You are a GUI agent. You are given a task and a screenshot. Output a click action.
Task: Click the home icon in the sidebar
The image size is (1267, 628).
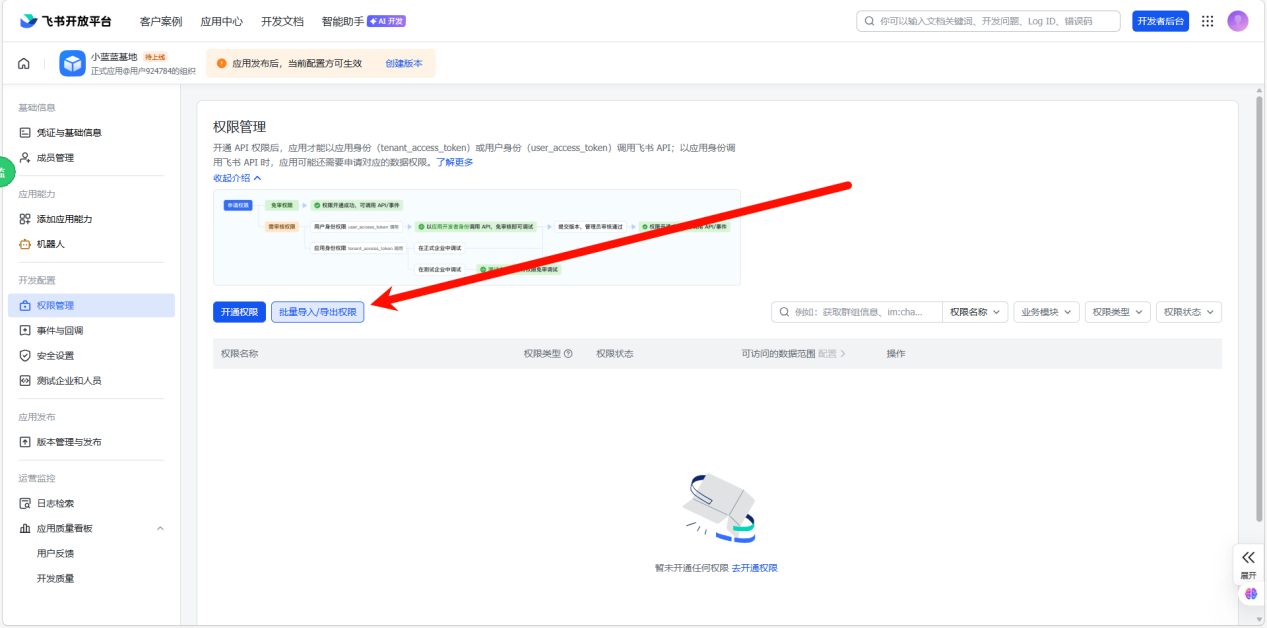[x=23, y=62]
